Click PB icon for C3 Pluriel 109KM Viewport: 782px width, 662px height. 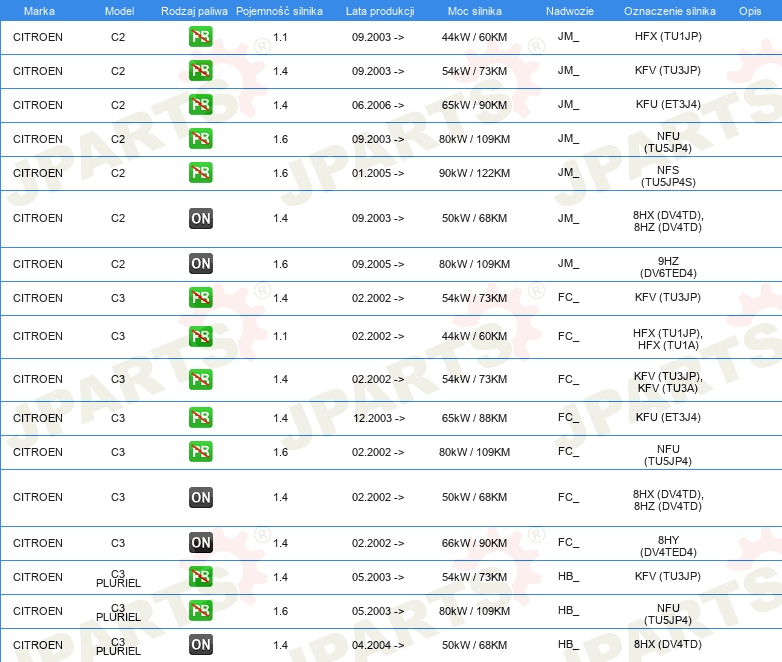pyautogui.click(x=200, y=611)
